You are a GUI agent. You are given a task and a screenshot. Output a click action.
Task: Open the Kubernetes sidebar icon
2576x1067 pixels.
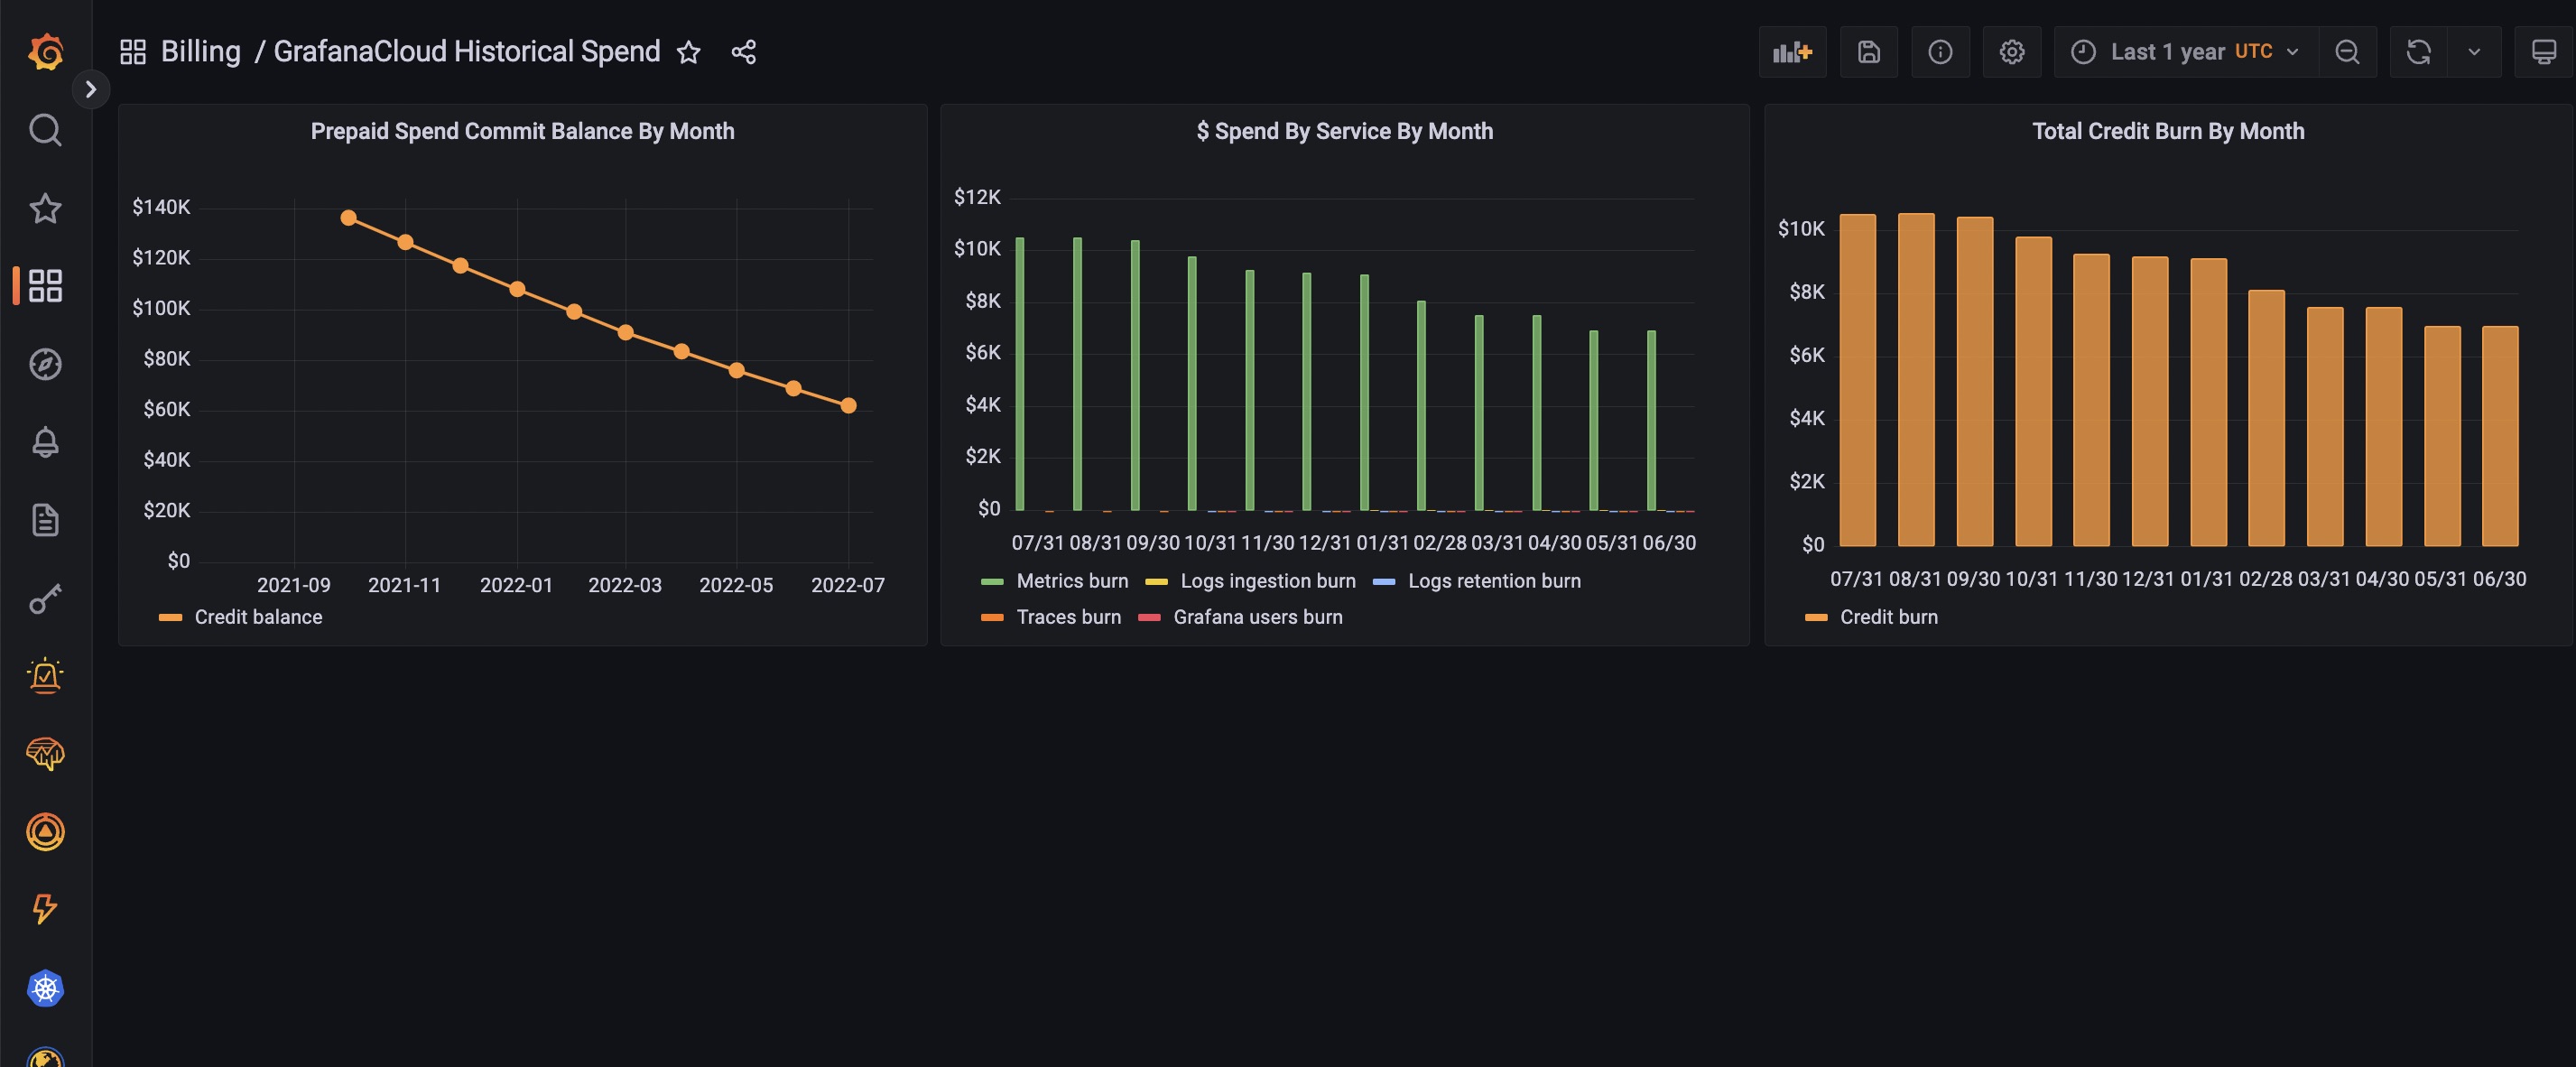45,988
